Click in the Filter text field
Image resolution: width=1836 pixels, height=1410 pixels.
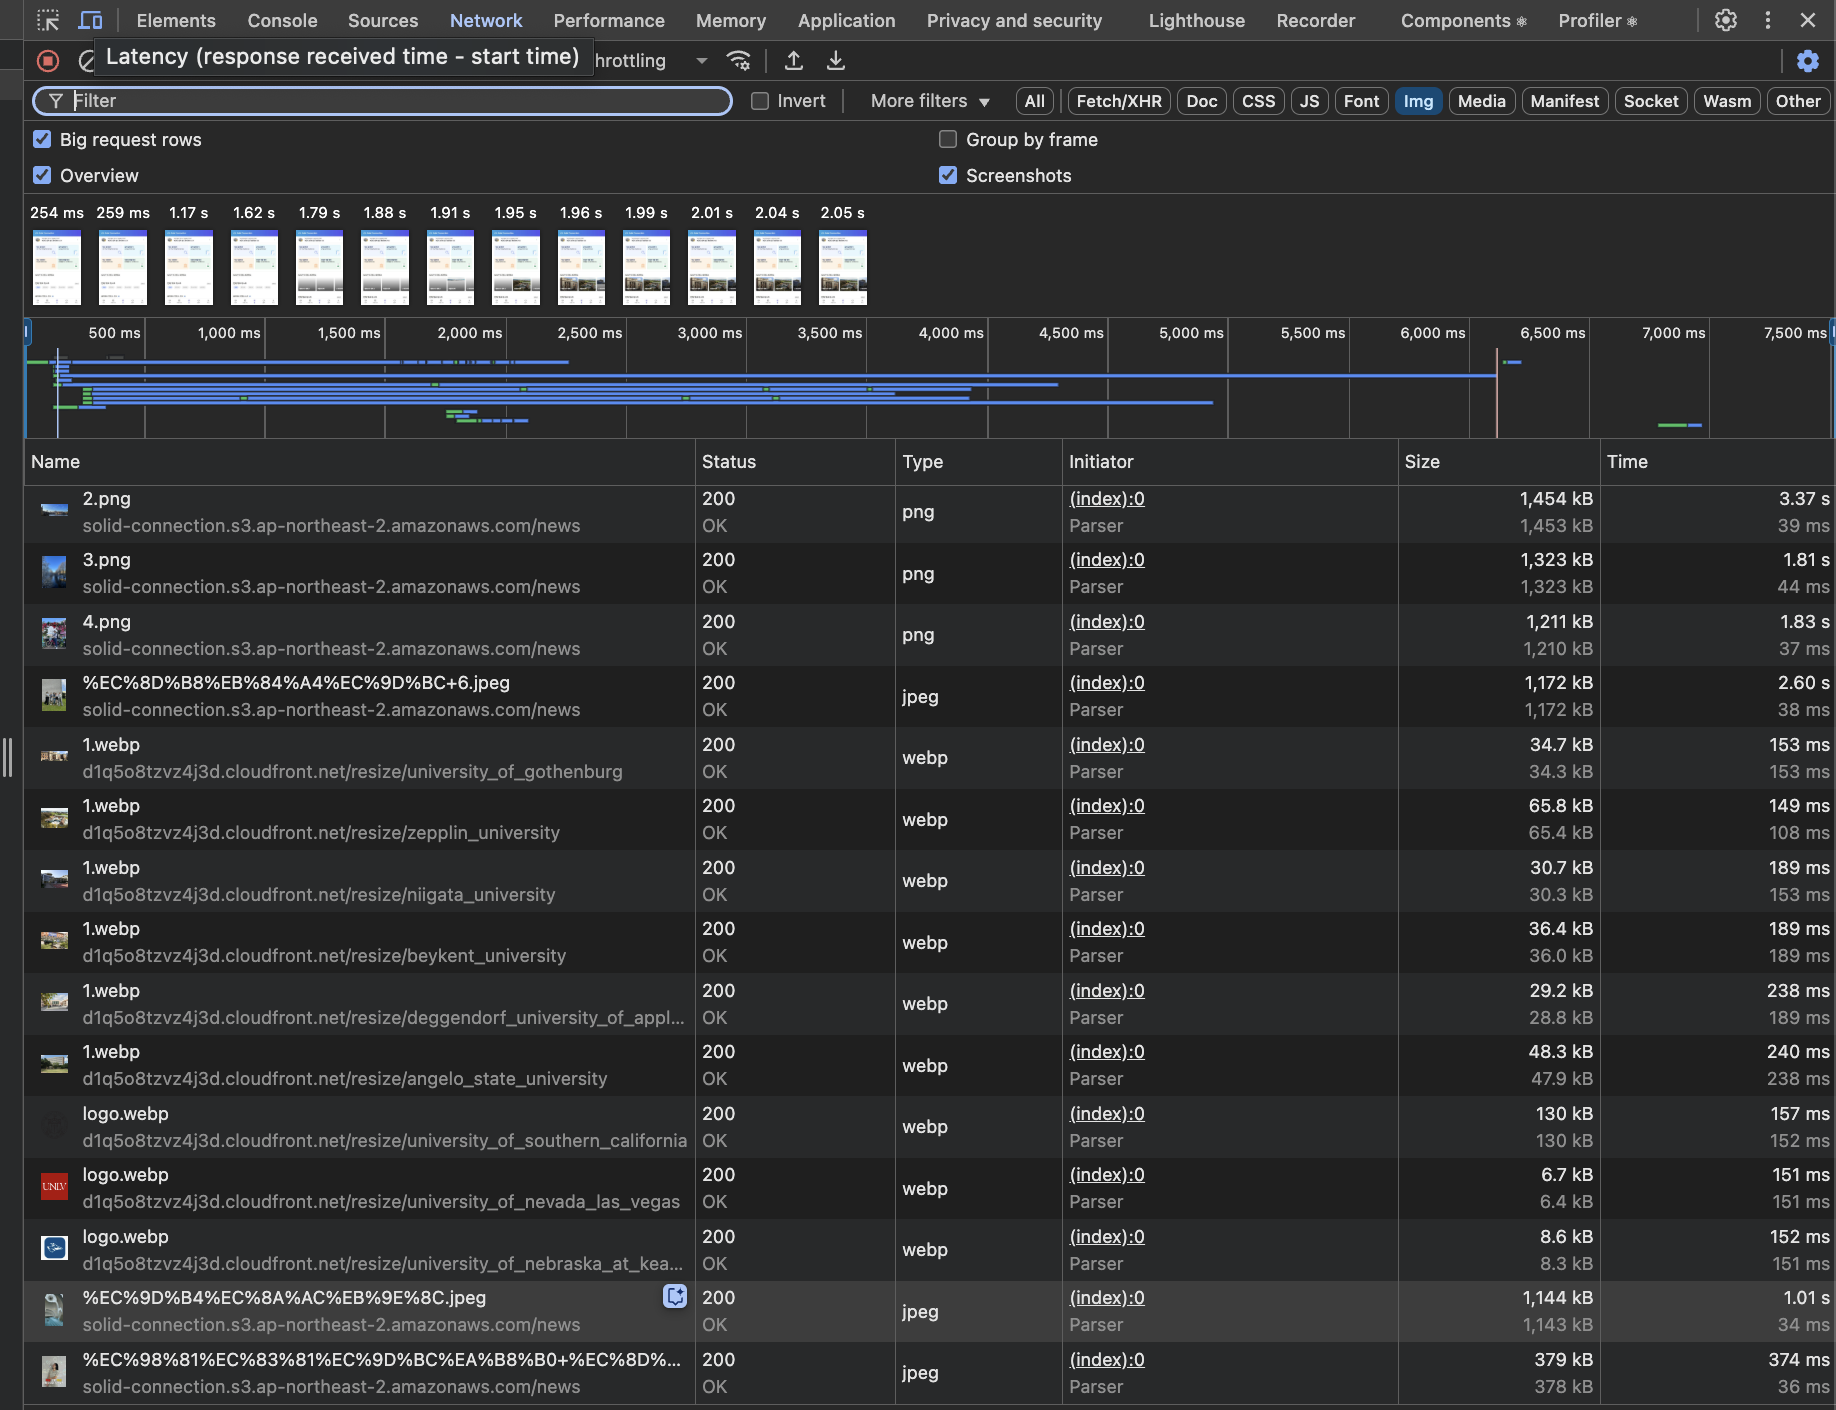point(395,101)
